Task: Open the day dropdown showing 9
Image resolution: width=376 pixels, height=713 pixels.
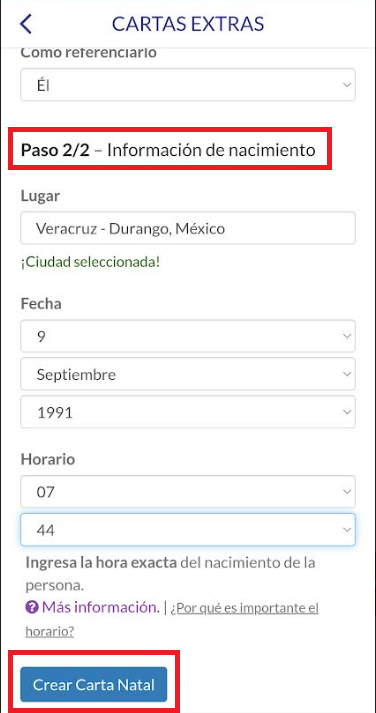Action: (x=188, y=336)
